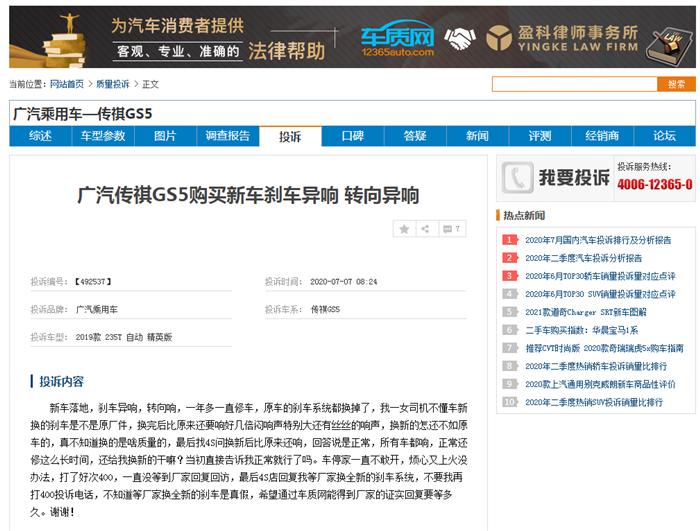Open 2020年6月TOP30 SUV销量投诉量对应点评

[600, 294]
